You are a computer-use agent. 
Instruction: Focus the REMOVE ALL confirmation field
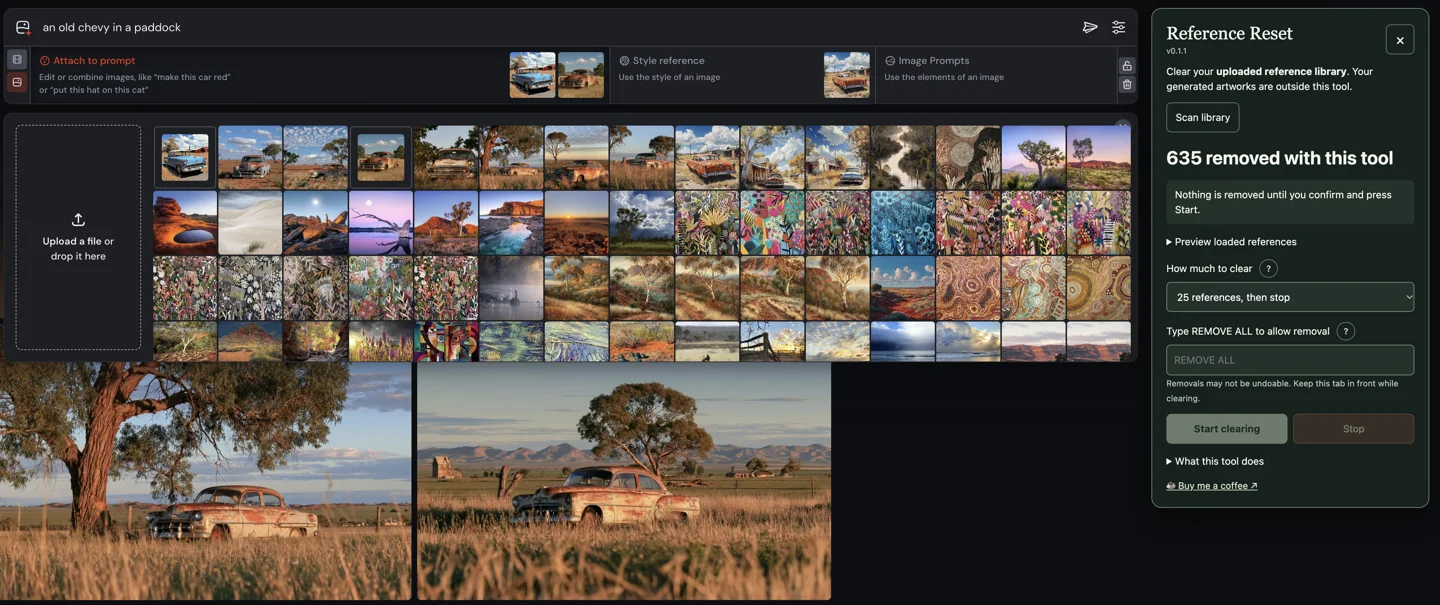[1290, 360]
